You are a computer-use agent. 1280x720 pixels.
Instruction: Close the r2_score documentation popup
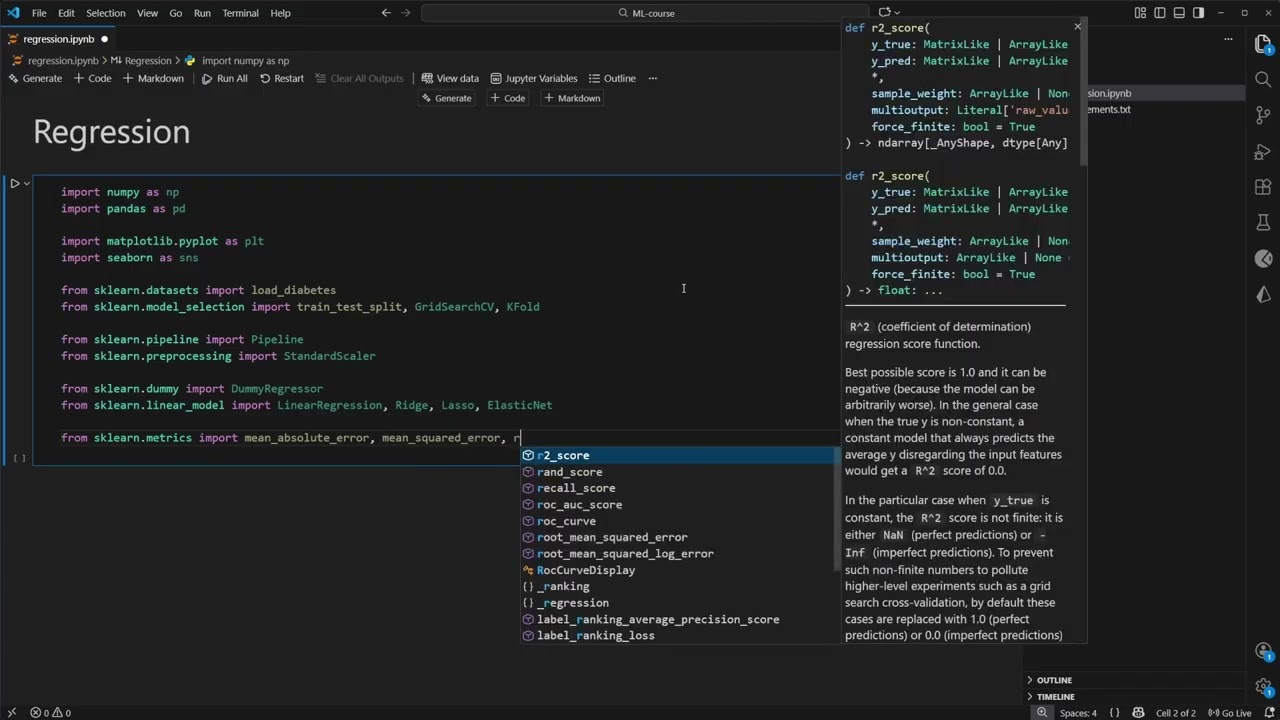1077,27
